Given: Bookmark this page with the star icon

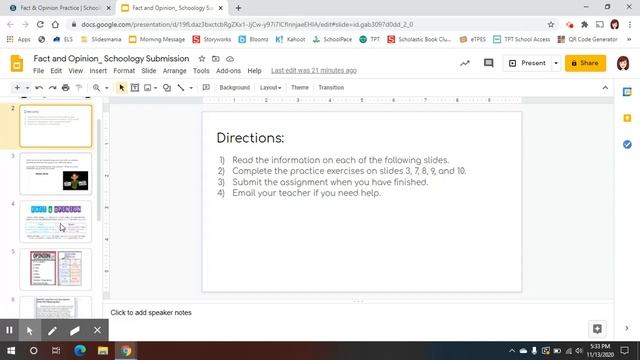Looking at the screenshot, I should (x=551, y=24).
